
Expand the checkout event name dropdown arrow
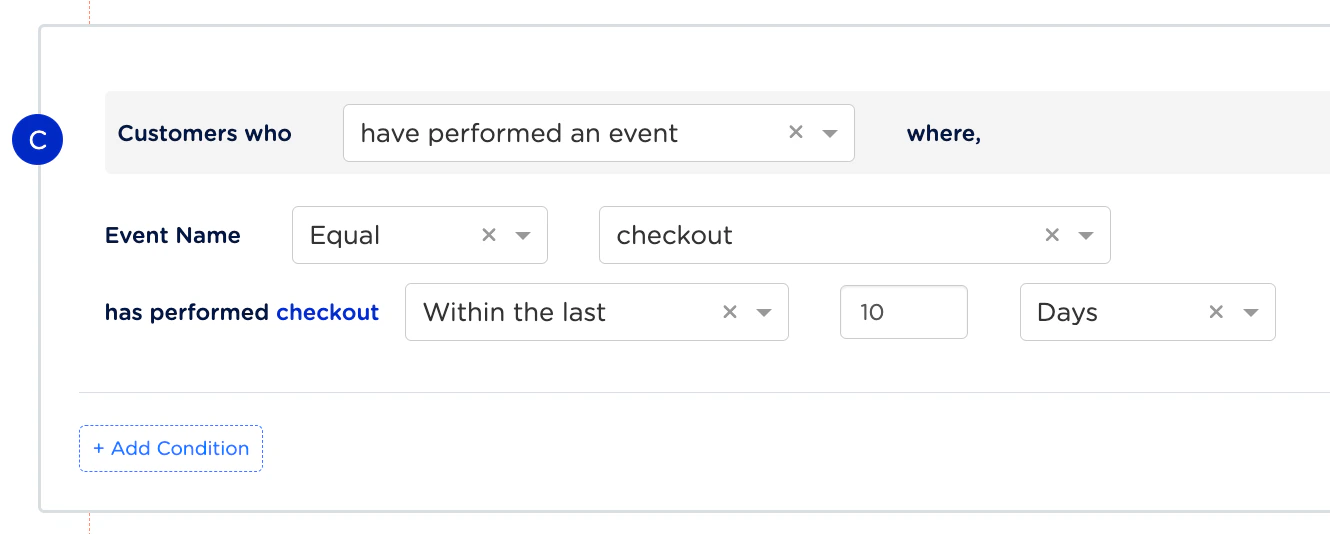click(x=1085, y=236)
